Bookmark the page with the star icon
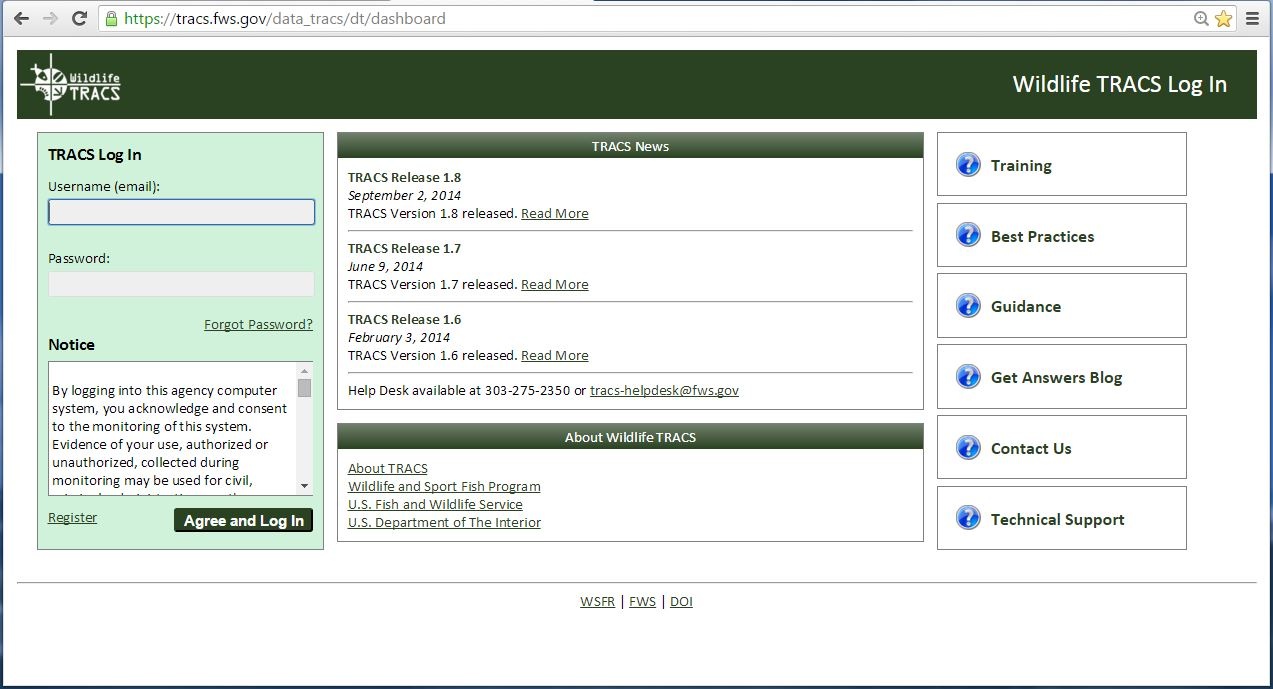Screen dimensions: 1273x689 [1224, 18]
